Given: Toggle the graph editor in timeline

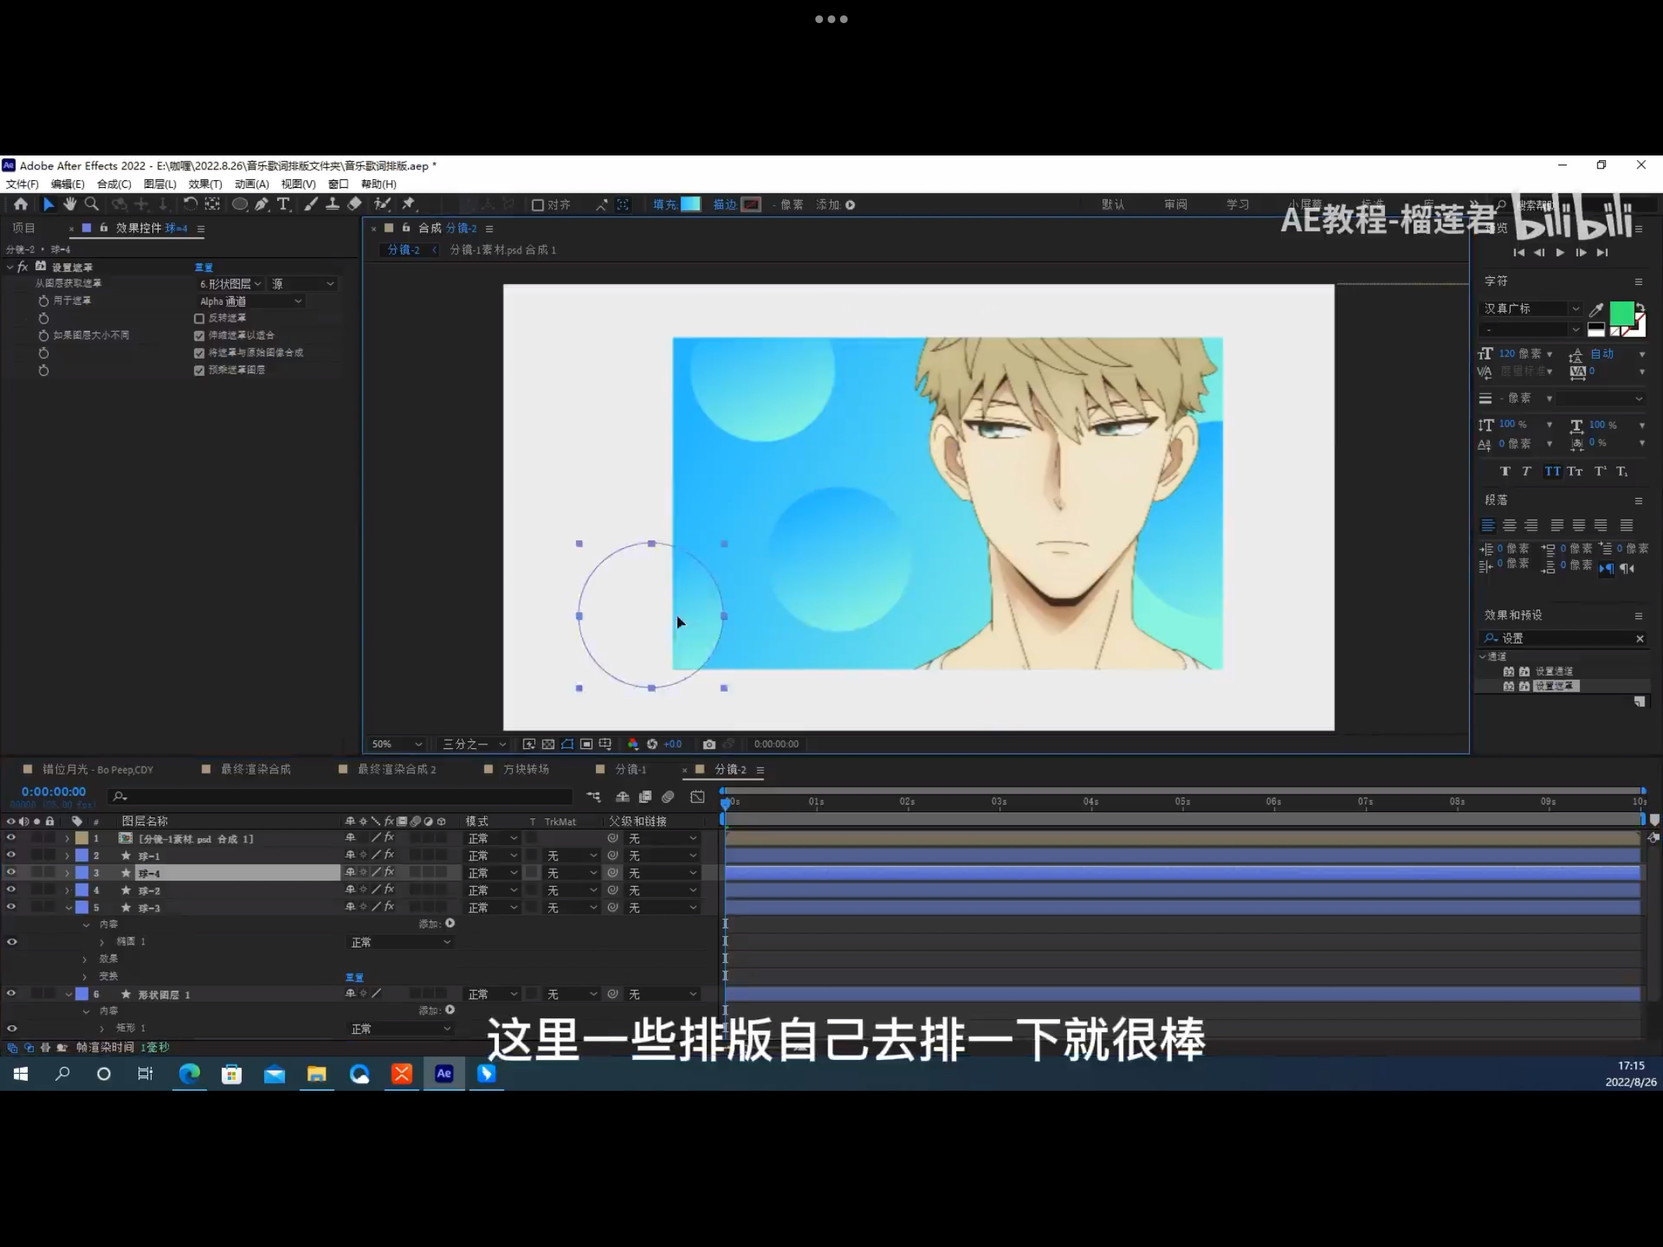Looking at the screenshot, I should 697,797.
